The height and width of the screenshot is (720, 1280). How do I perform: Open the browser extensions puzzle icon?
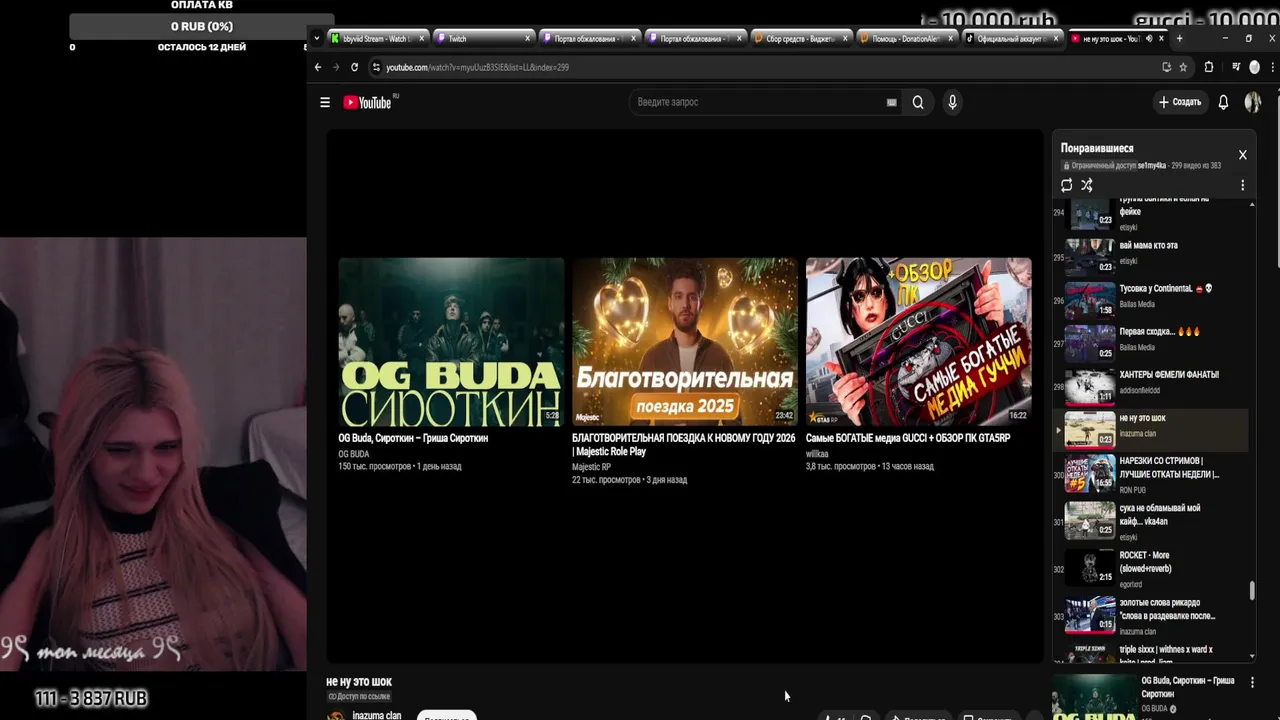[1208, 67]
